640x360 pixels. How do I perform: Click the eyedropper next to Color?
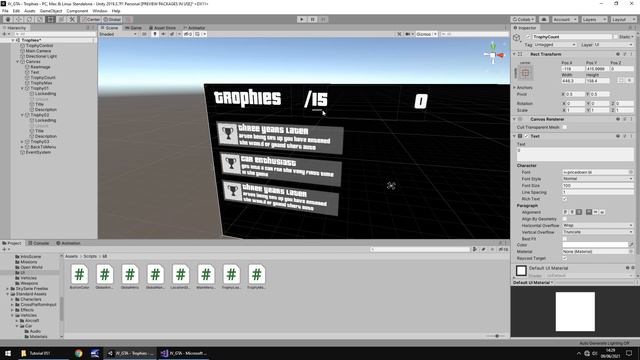coord(631,245)
